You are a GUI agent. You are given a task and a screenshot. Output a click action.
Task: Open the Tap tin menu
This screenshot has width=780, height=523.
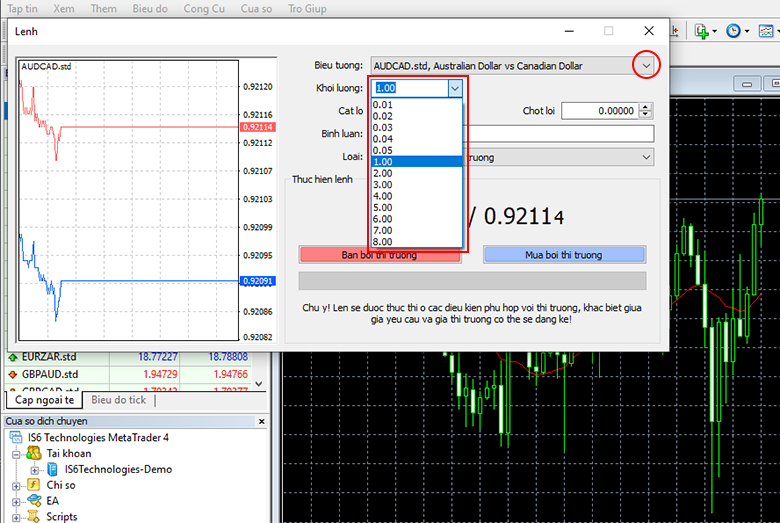(22, 8)
